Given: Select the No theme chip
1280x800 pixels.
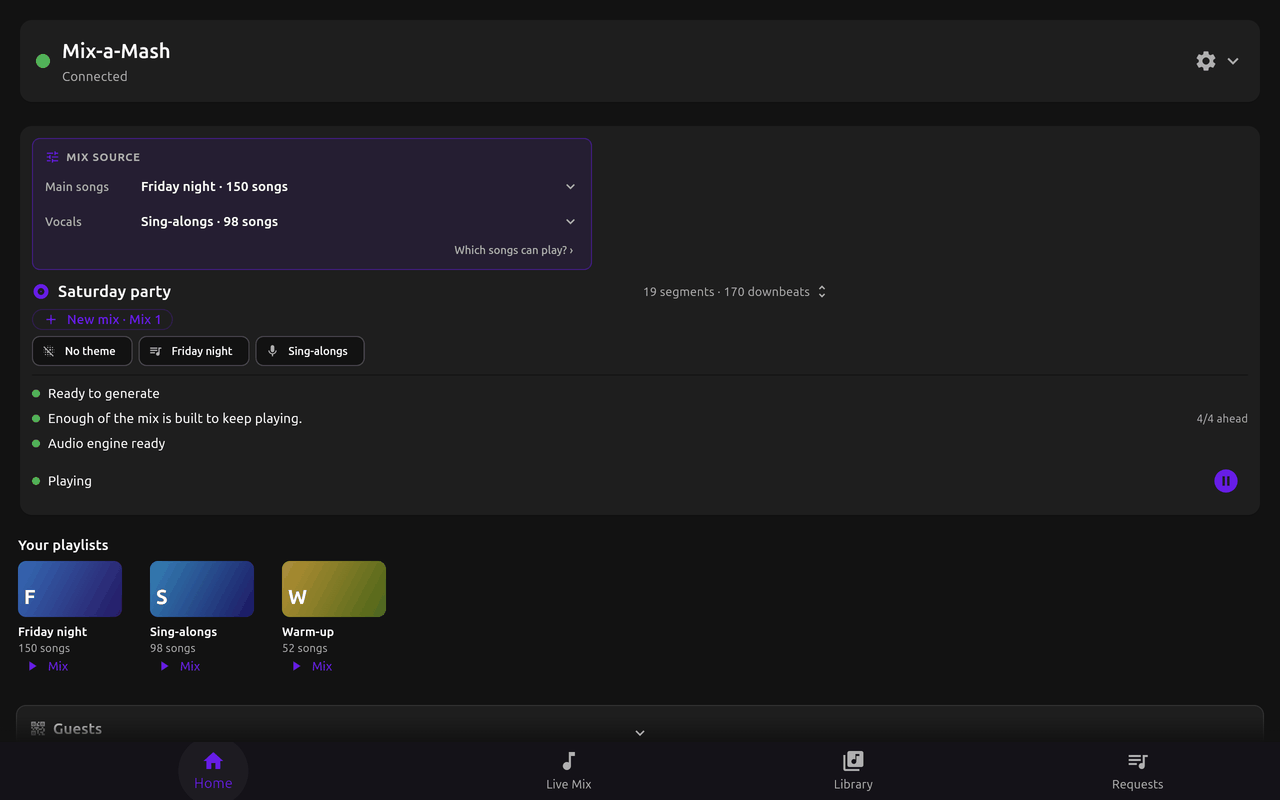Looking at the screenshot, I should pyautogui.click(x=82, y=351).
